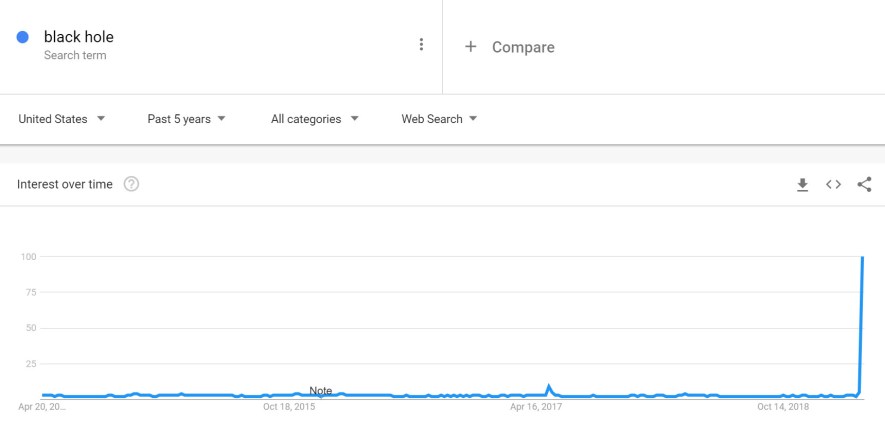This screenshot has width=885, height=433.
Task: Click the Oct 18, 2015 axis label
Action: point(289,406)
